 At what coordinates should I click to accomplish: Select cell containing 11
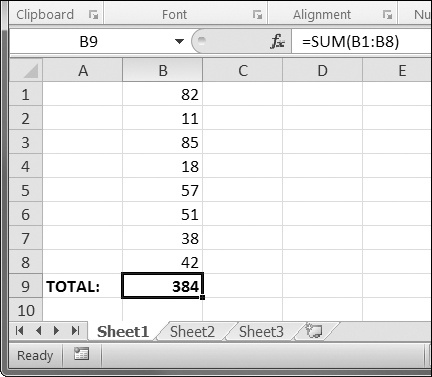pyautogui.click(x=163, y=118)
